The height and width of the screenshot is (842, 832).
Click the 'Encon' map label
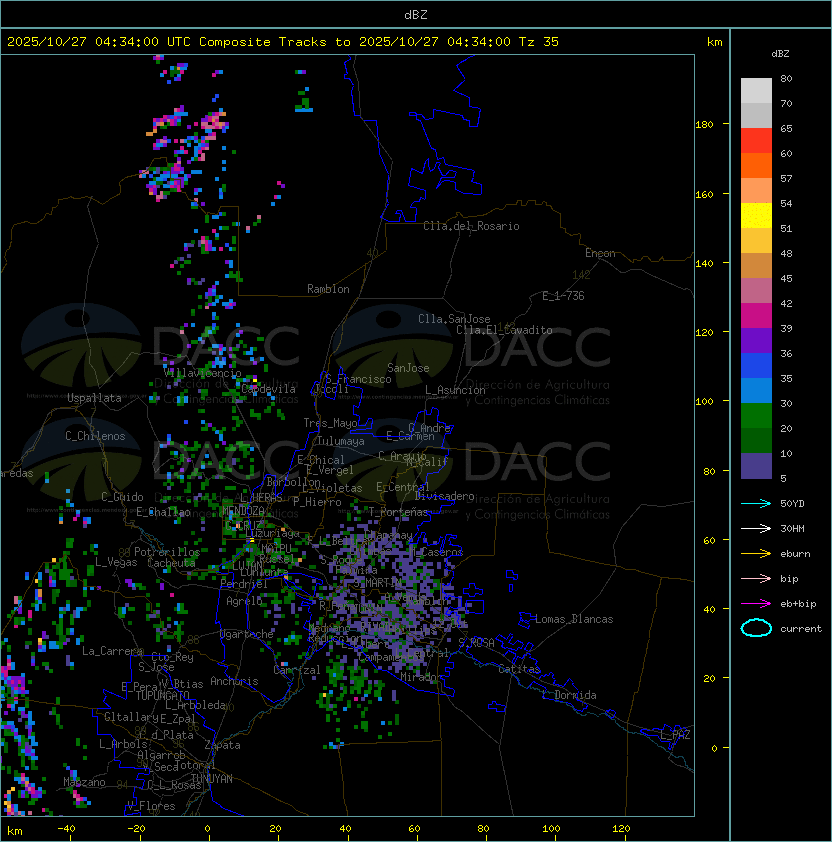tap(600, 253)
